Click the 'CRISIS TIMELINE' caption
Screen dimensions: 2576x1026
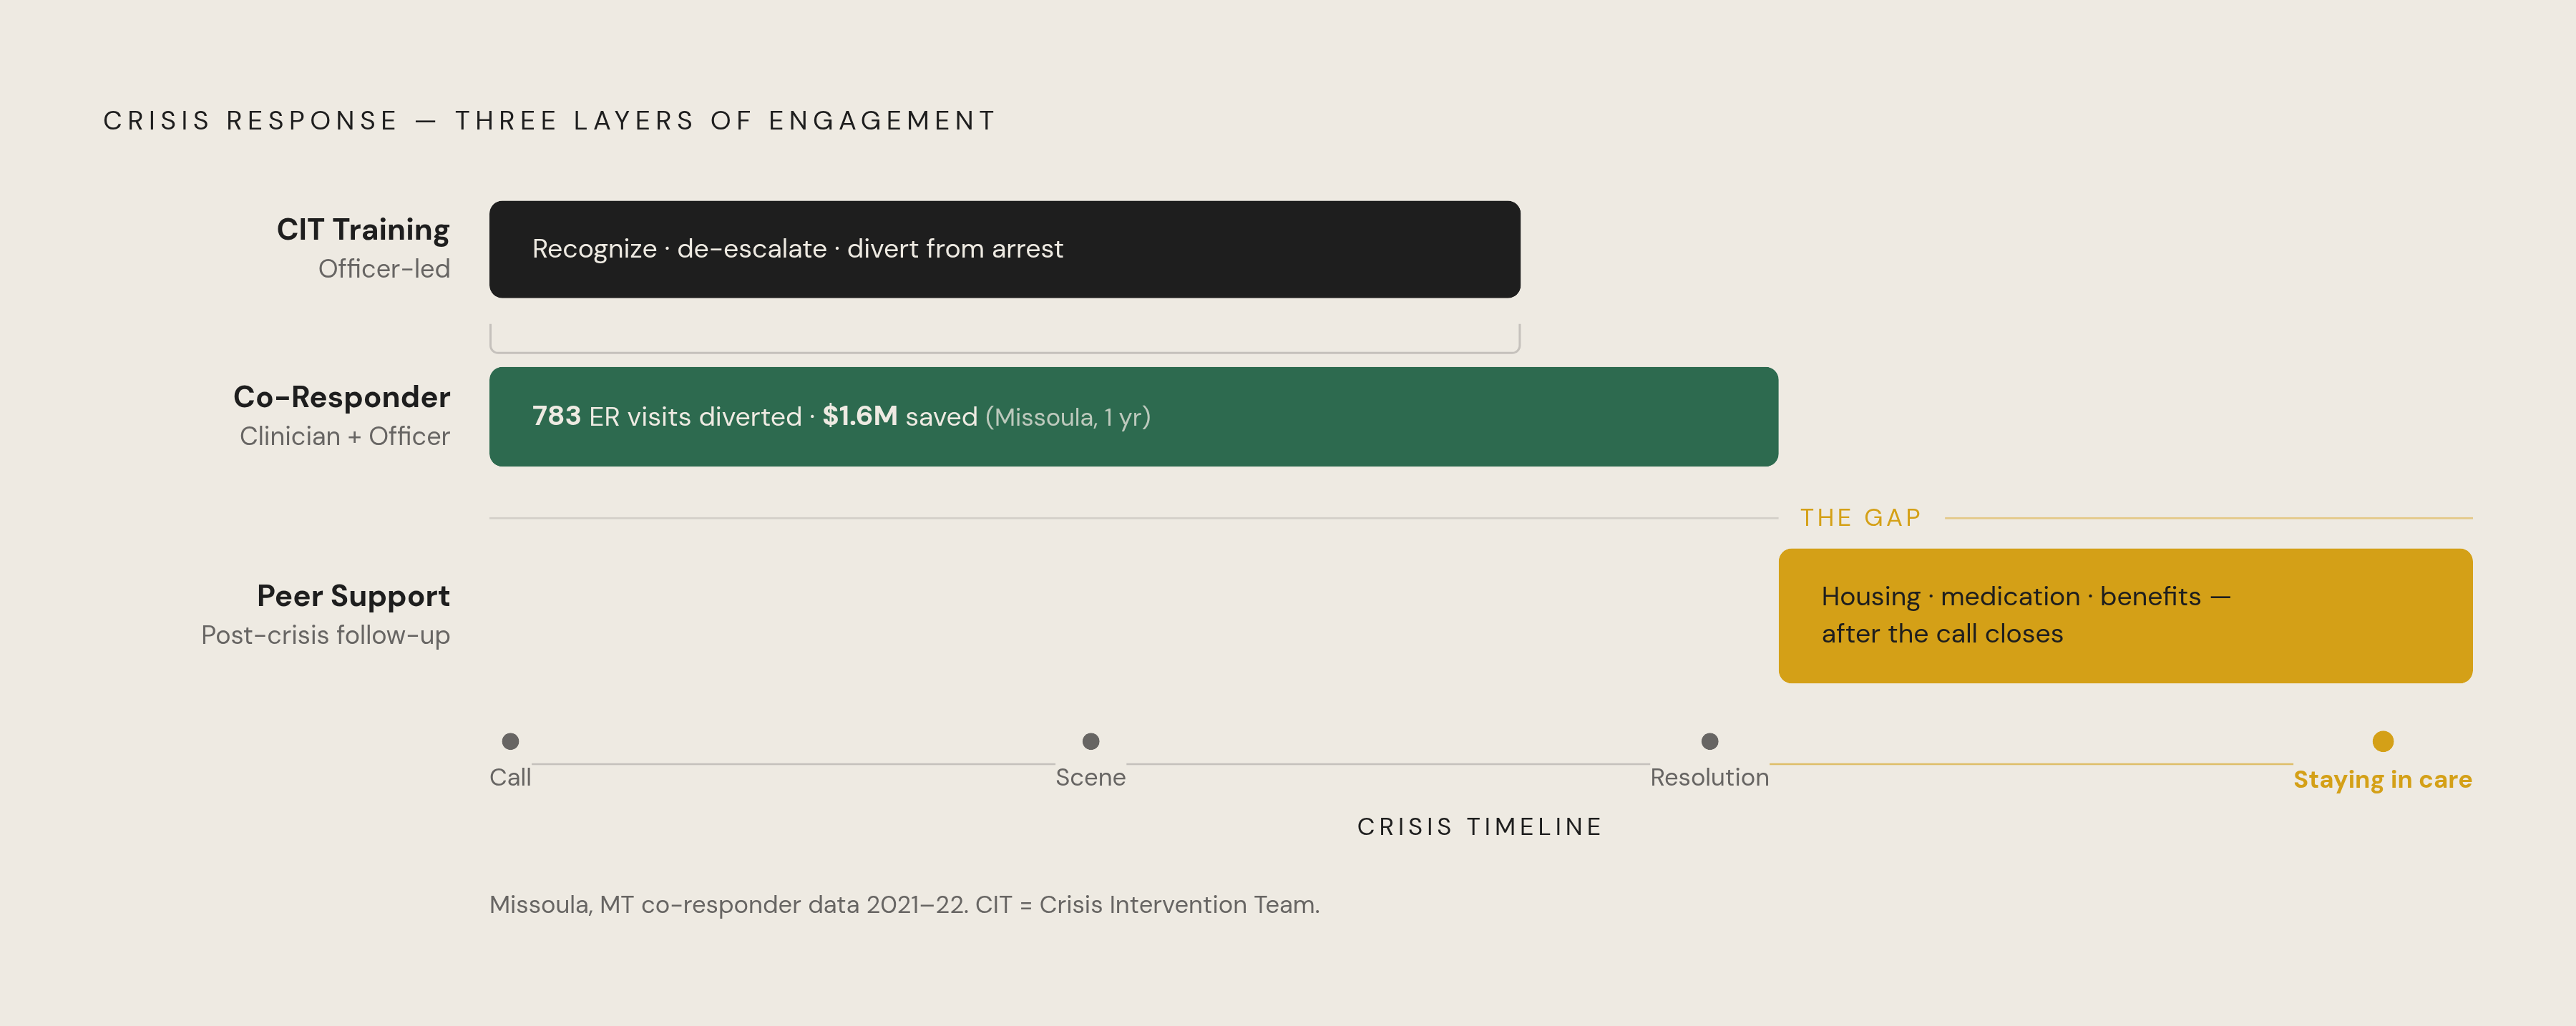click(x=1480, y=827)
